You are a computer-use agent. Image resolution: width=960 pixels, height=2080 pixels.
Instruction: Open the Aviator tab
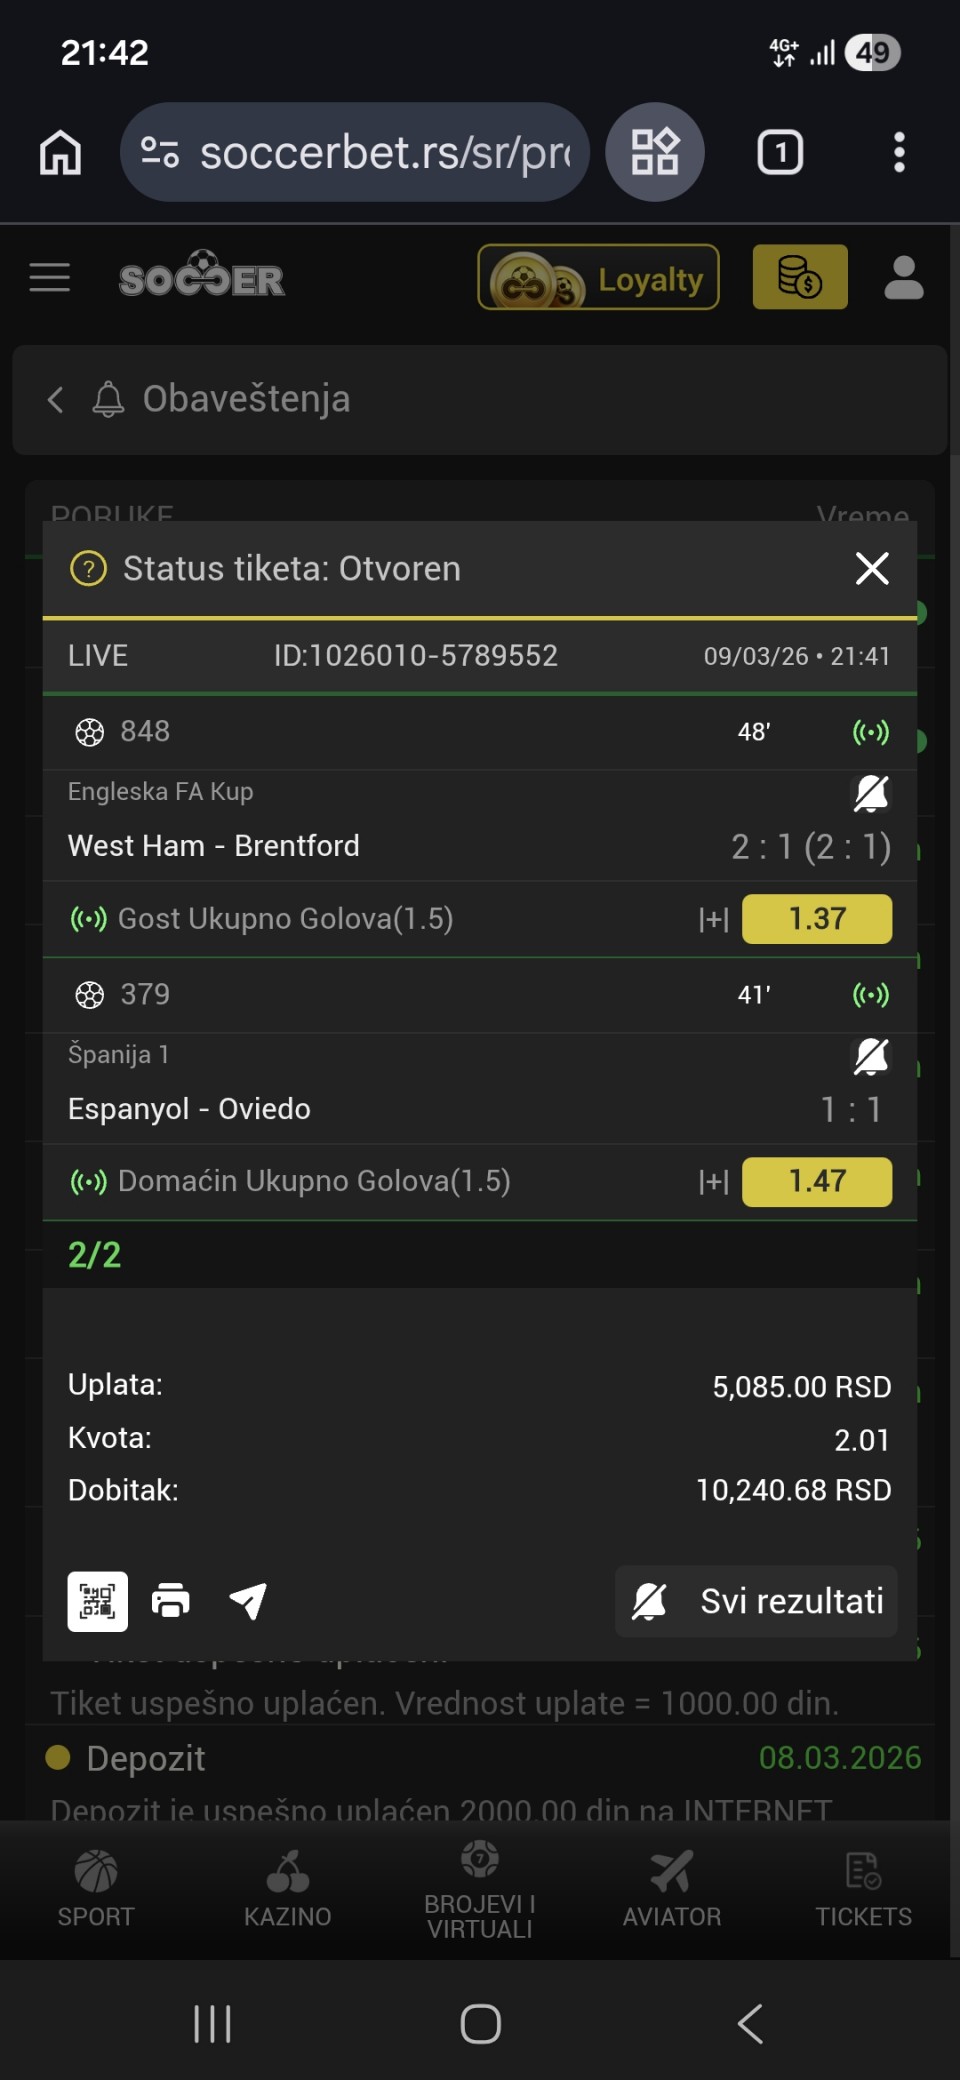(671, 1888)
